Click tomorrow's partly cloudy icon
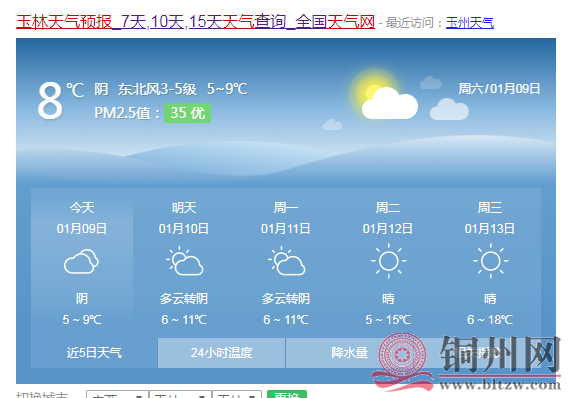574x398 pixels. pos(184,261)
